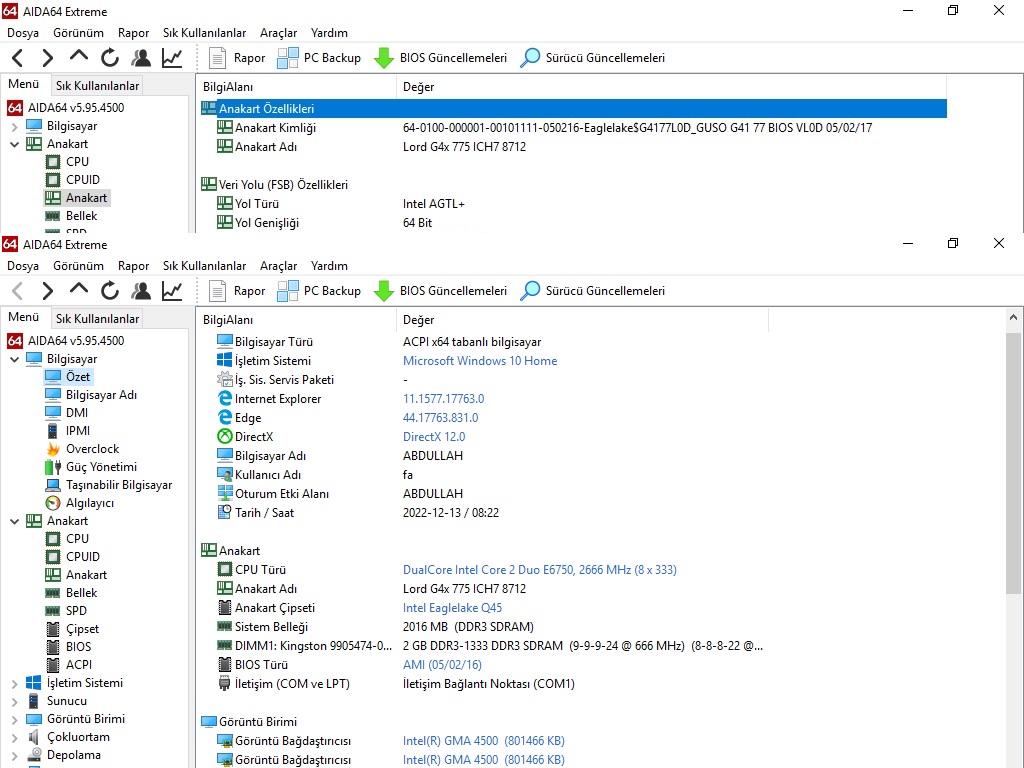This screenshot has width=1024, height=768.
Task: Refresh the upper AIDA64 window
Action: tap(110, 58)
